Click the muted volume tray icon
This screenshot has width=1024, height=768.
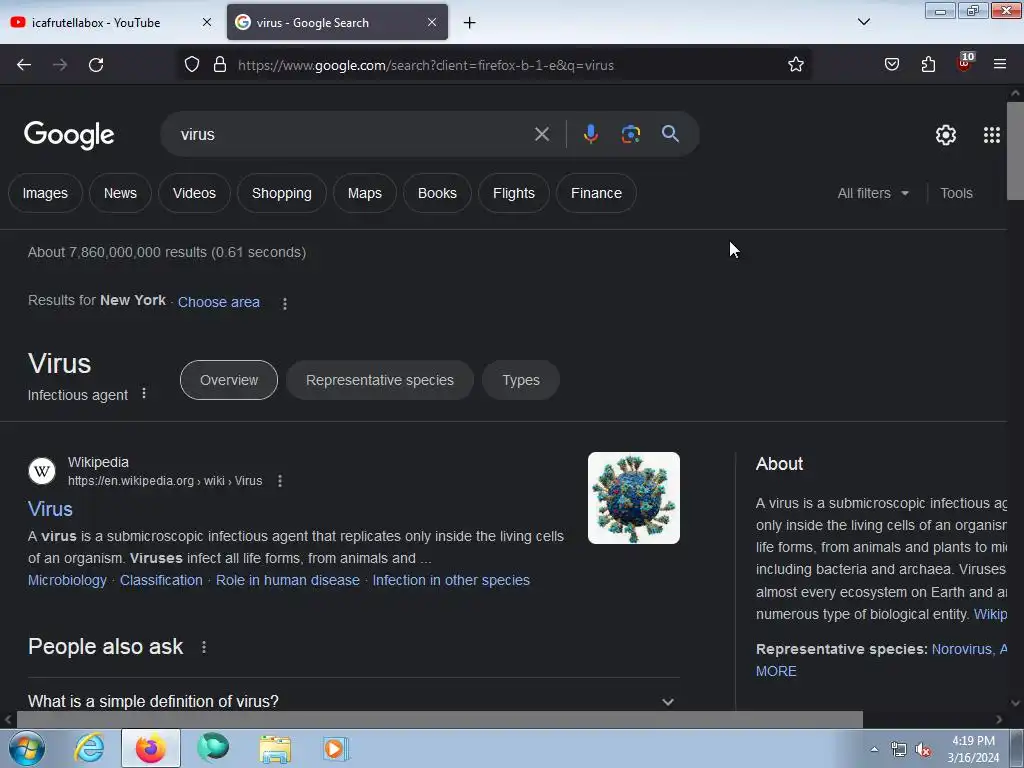point(923,750)
